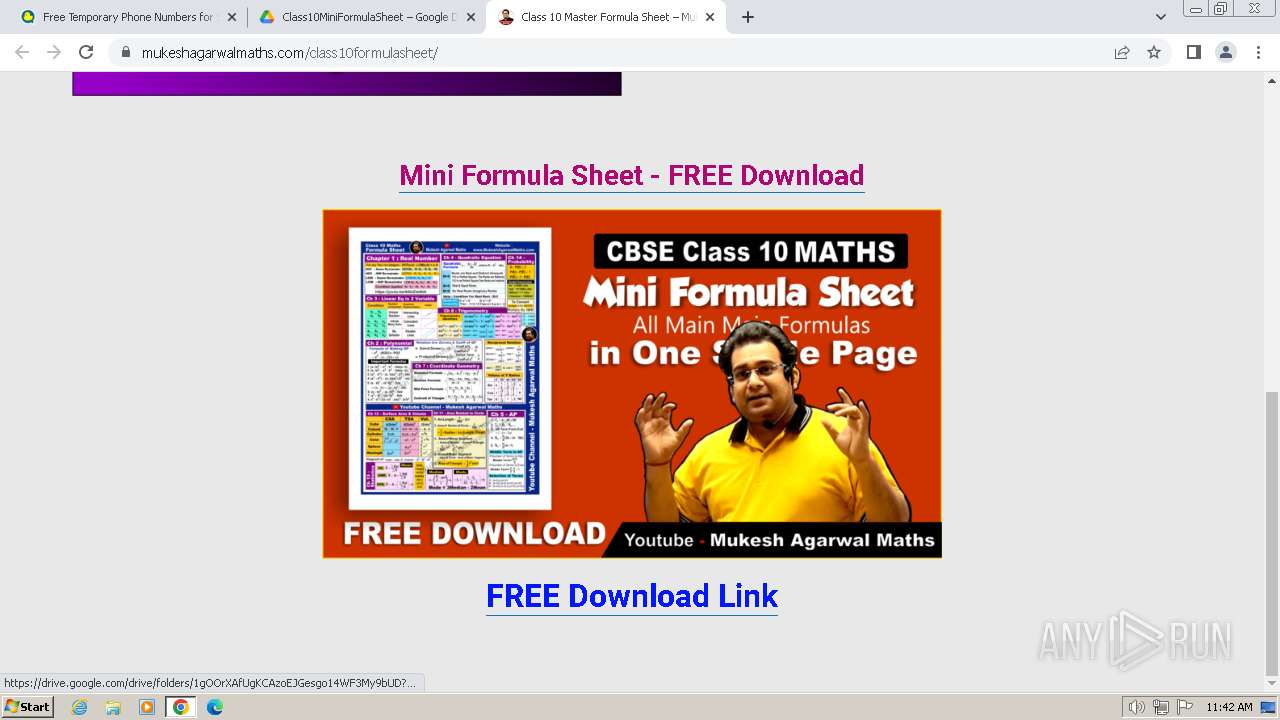Open Chrome three-dot menu
This screenshot has height=720, width=1280.
[x=1258, y=52]
